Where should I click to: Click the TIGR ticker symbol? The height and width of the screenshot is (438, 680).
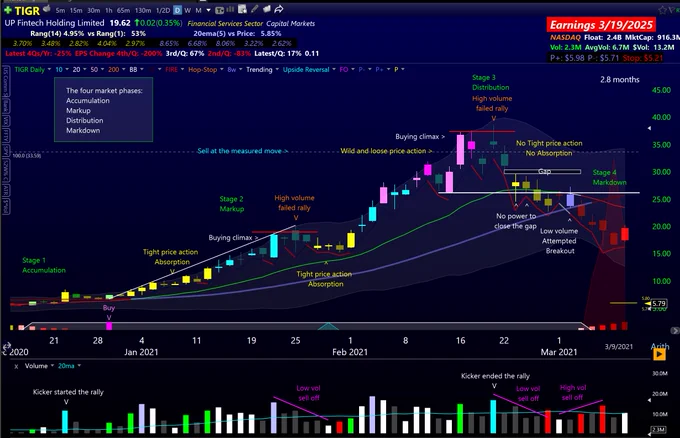tap(27, 10)
